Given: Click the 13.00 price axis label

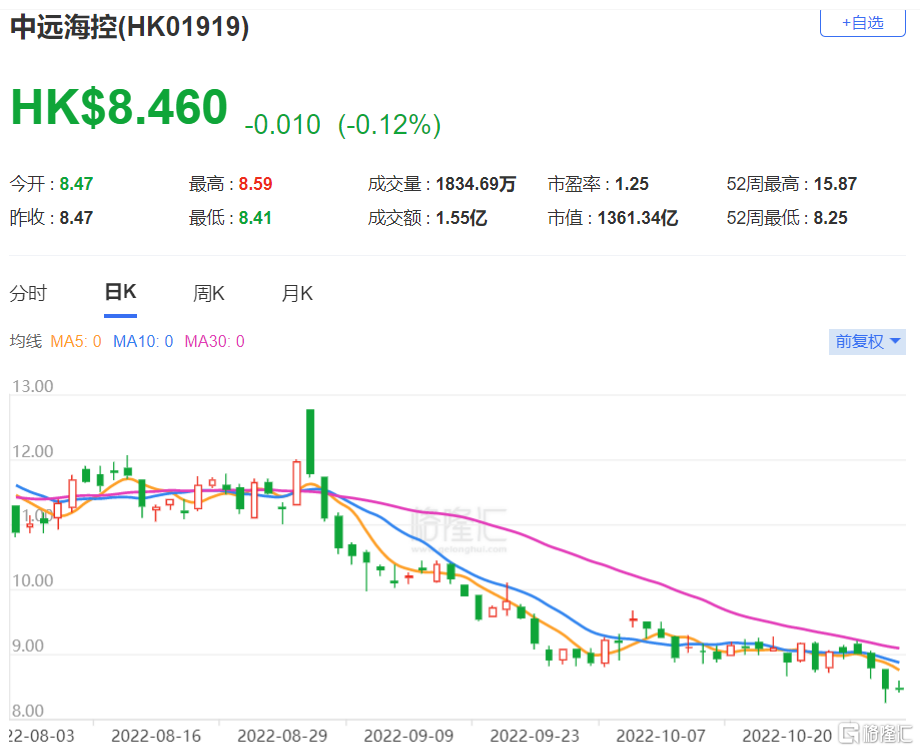Looking at the screenshot, I should [x=33, y=386].
